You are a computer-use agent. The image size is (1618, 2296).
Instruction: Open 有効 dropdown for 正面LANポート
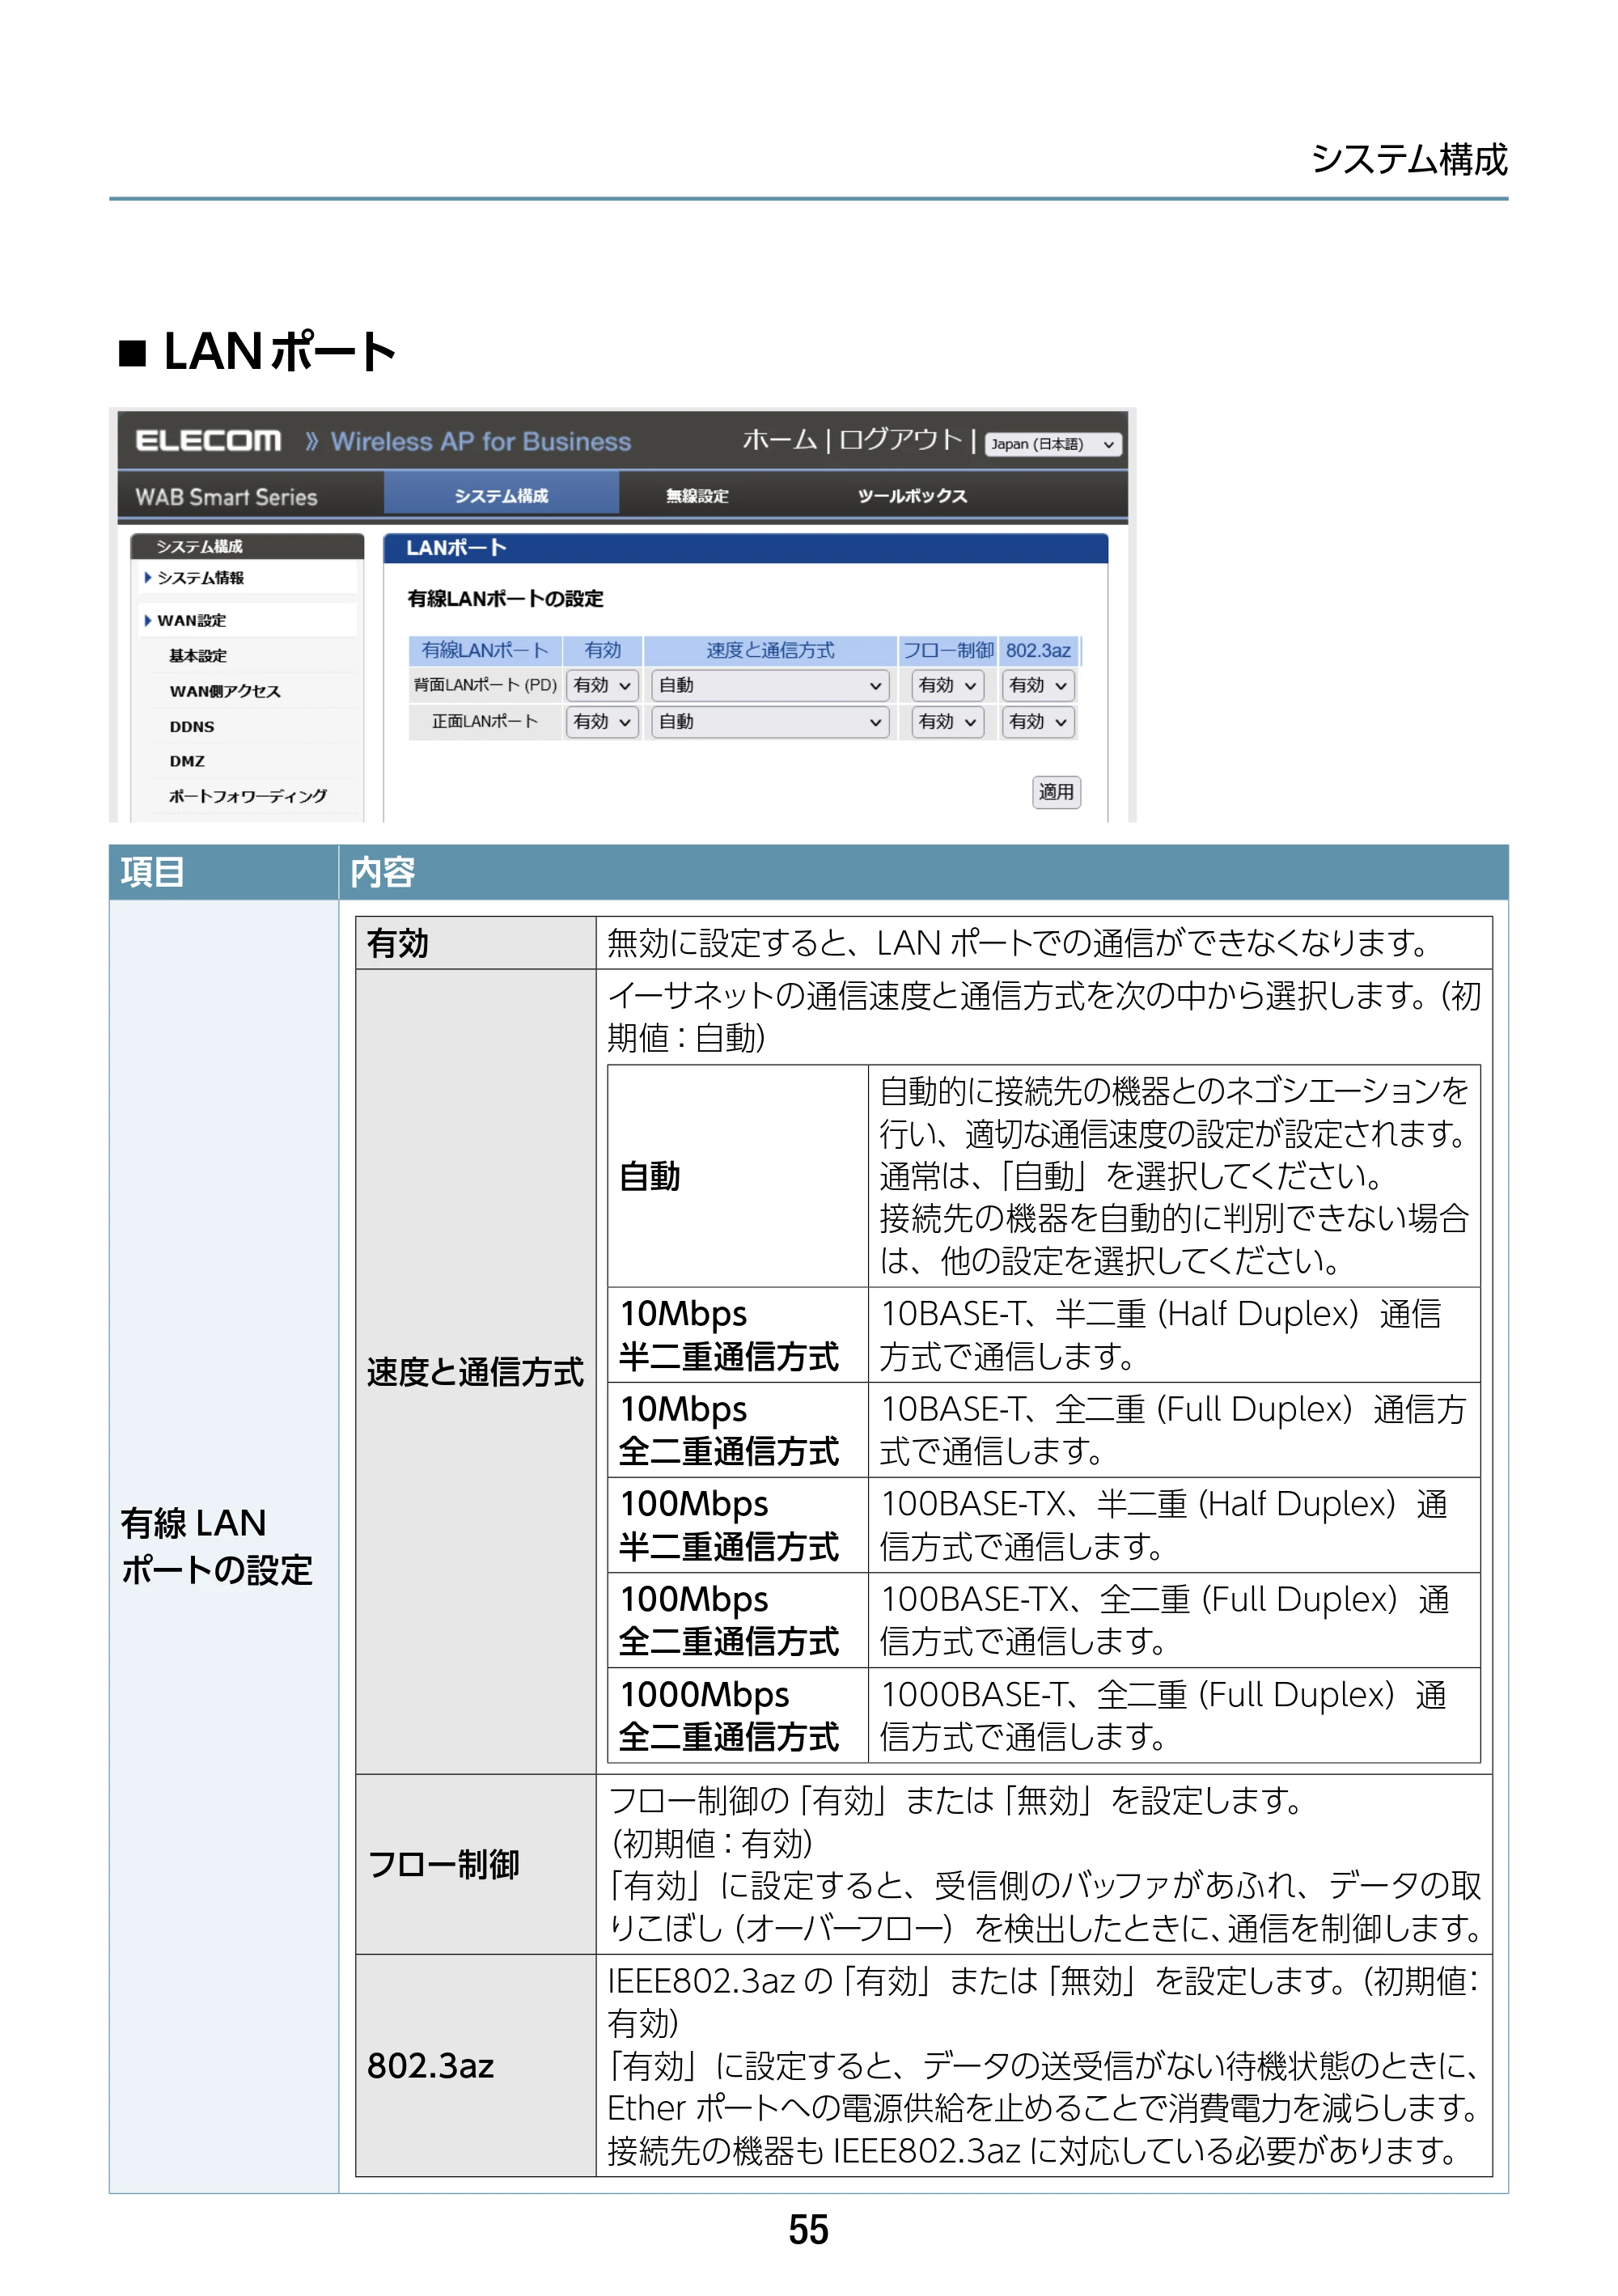(602, 722)
